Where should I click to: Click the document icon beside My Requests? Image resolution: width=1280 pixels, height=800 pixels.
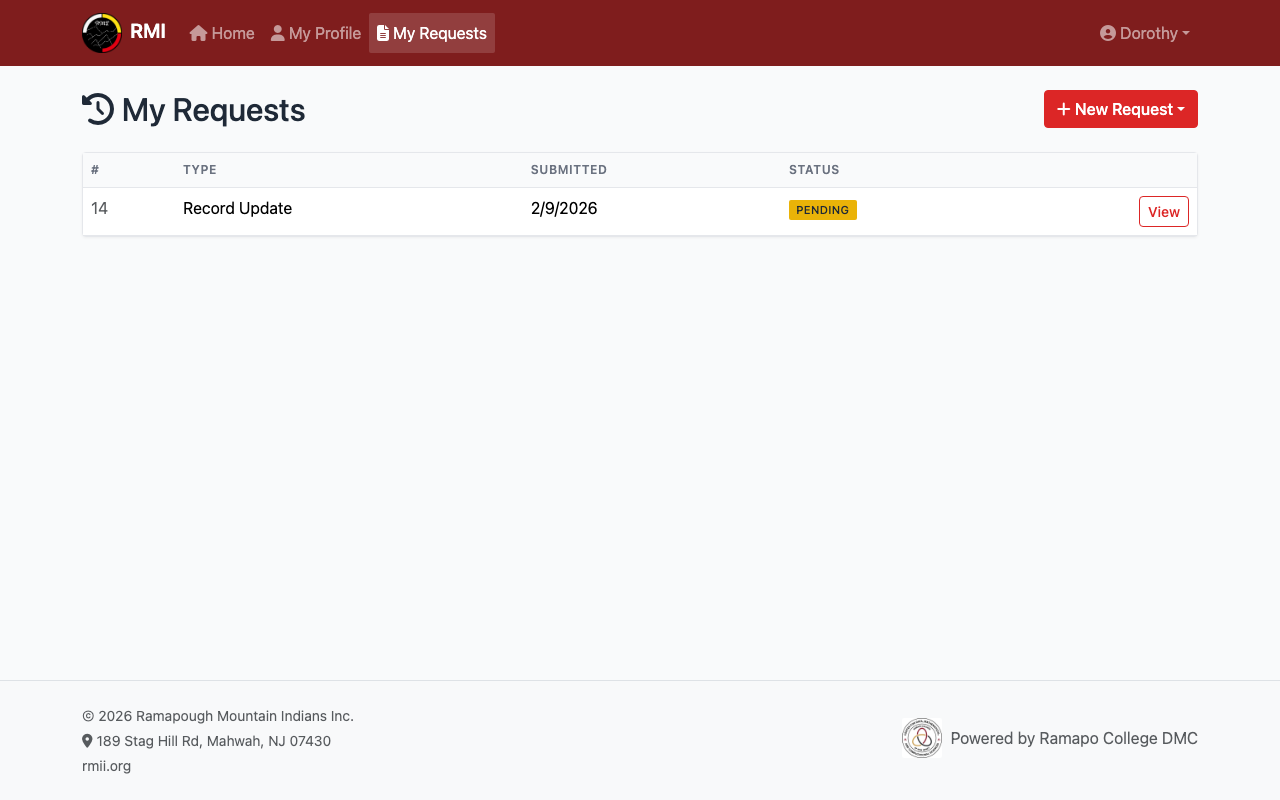tap(383, 33)
